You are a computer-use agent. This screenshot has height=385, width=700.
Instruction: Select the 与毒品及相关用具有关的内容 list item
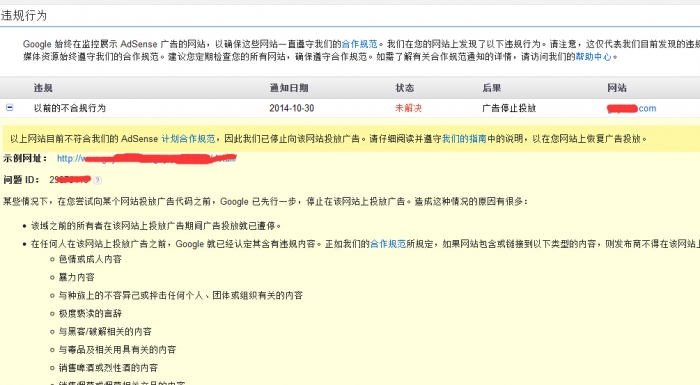[x=117, y=350]
